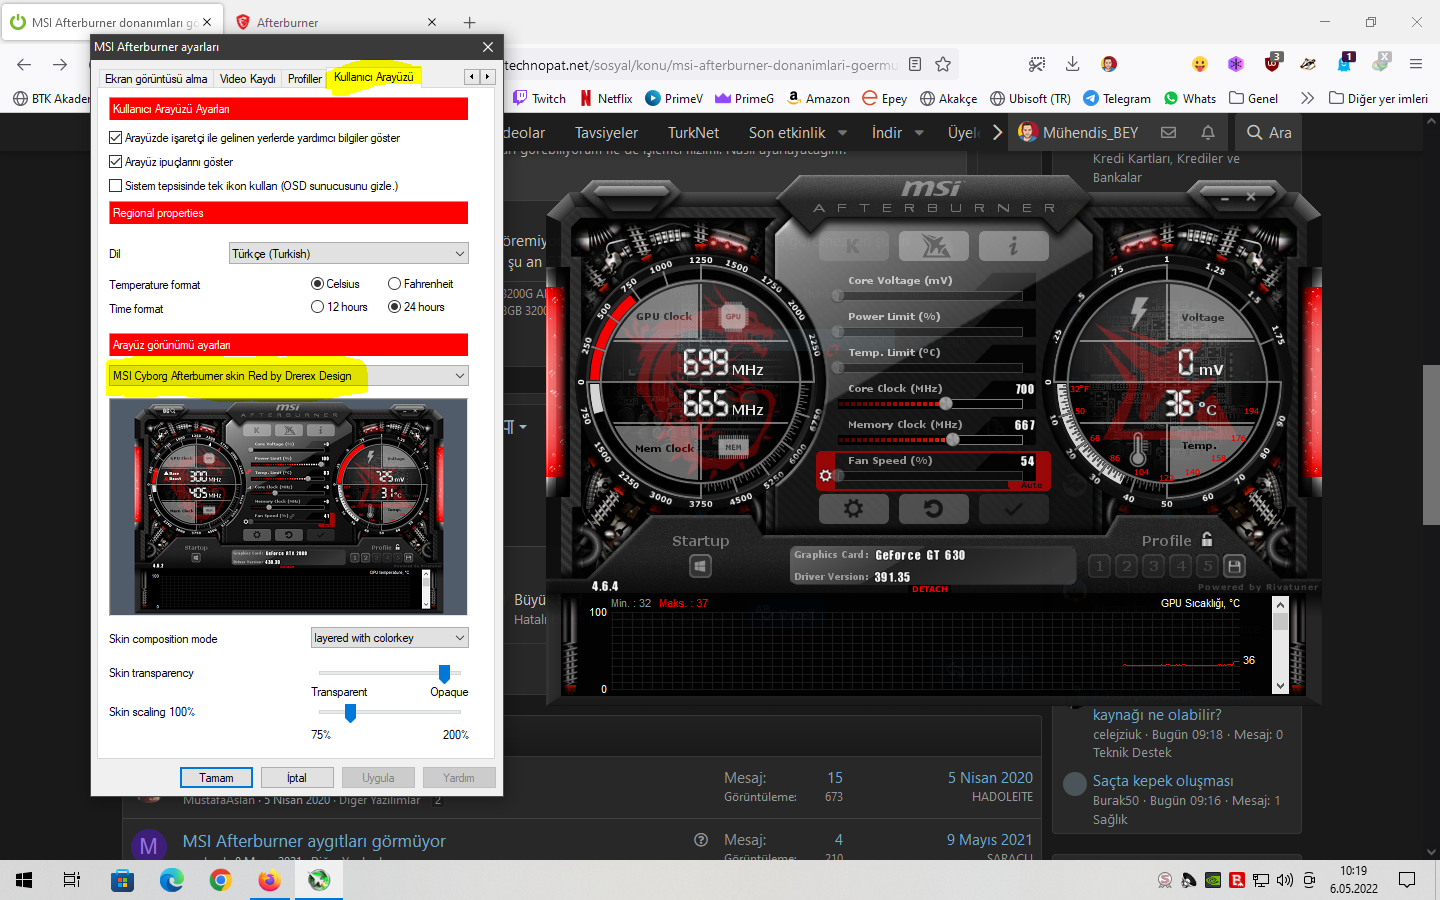Click the reset arrow button in Afterburner
The image size is (1440, 900).
coord(933,508)
